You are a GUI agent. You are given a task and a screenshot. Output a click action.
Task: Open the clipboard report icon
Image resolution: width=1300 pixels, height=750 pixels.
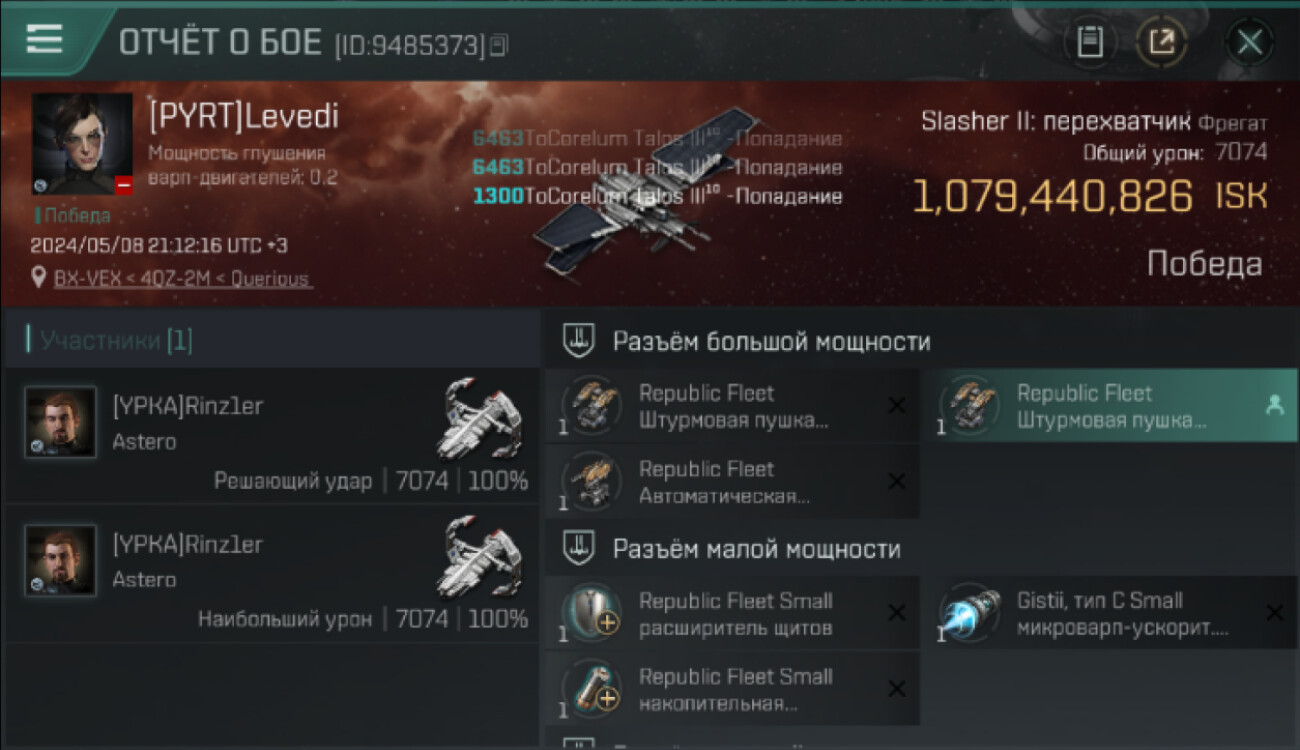1089,42
